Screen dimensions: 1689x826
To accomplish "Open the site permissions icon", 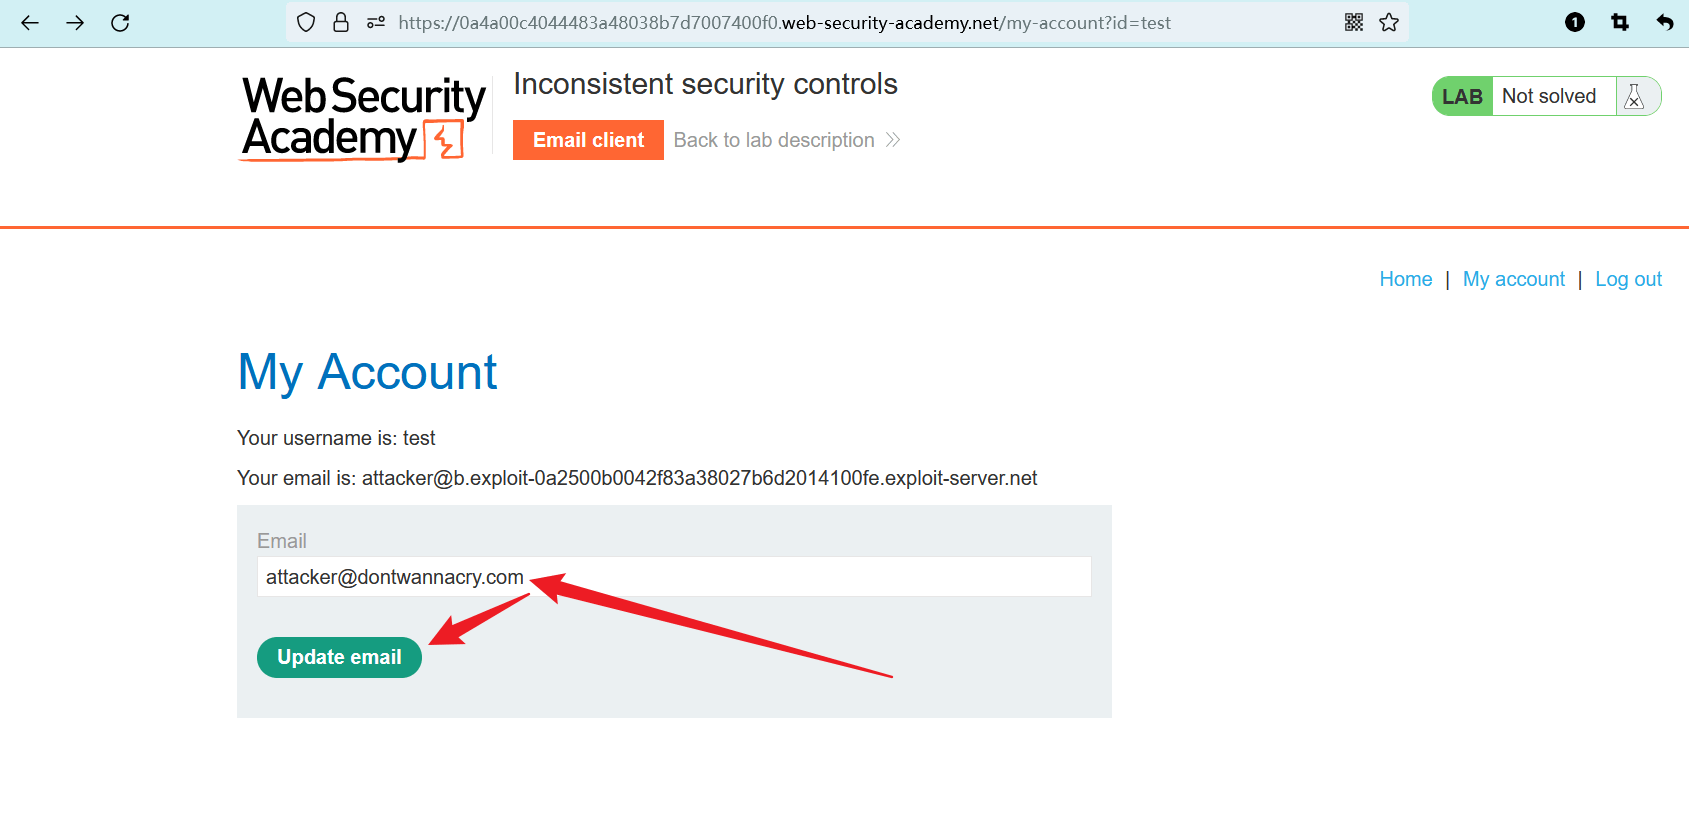I will (376, 23).
